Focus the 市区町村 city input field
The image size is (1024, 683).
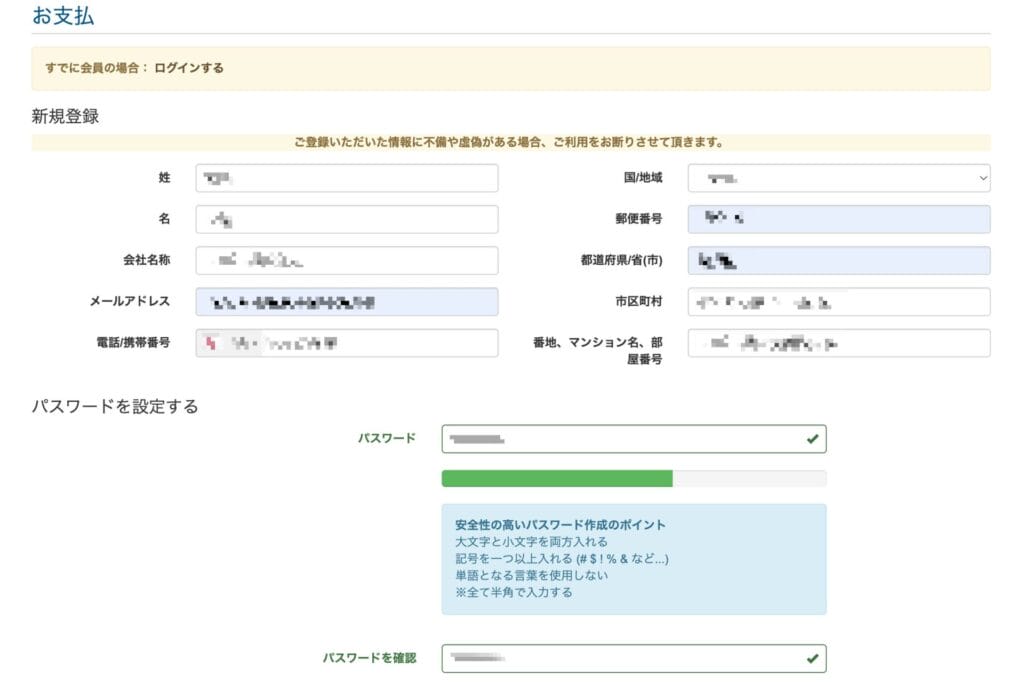839,301
